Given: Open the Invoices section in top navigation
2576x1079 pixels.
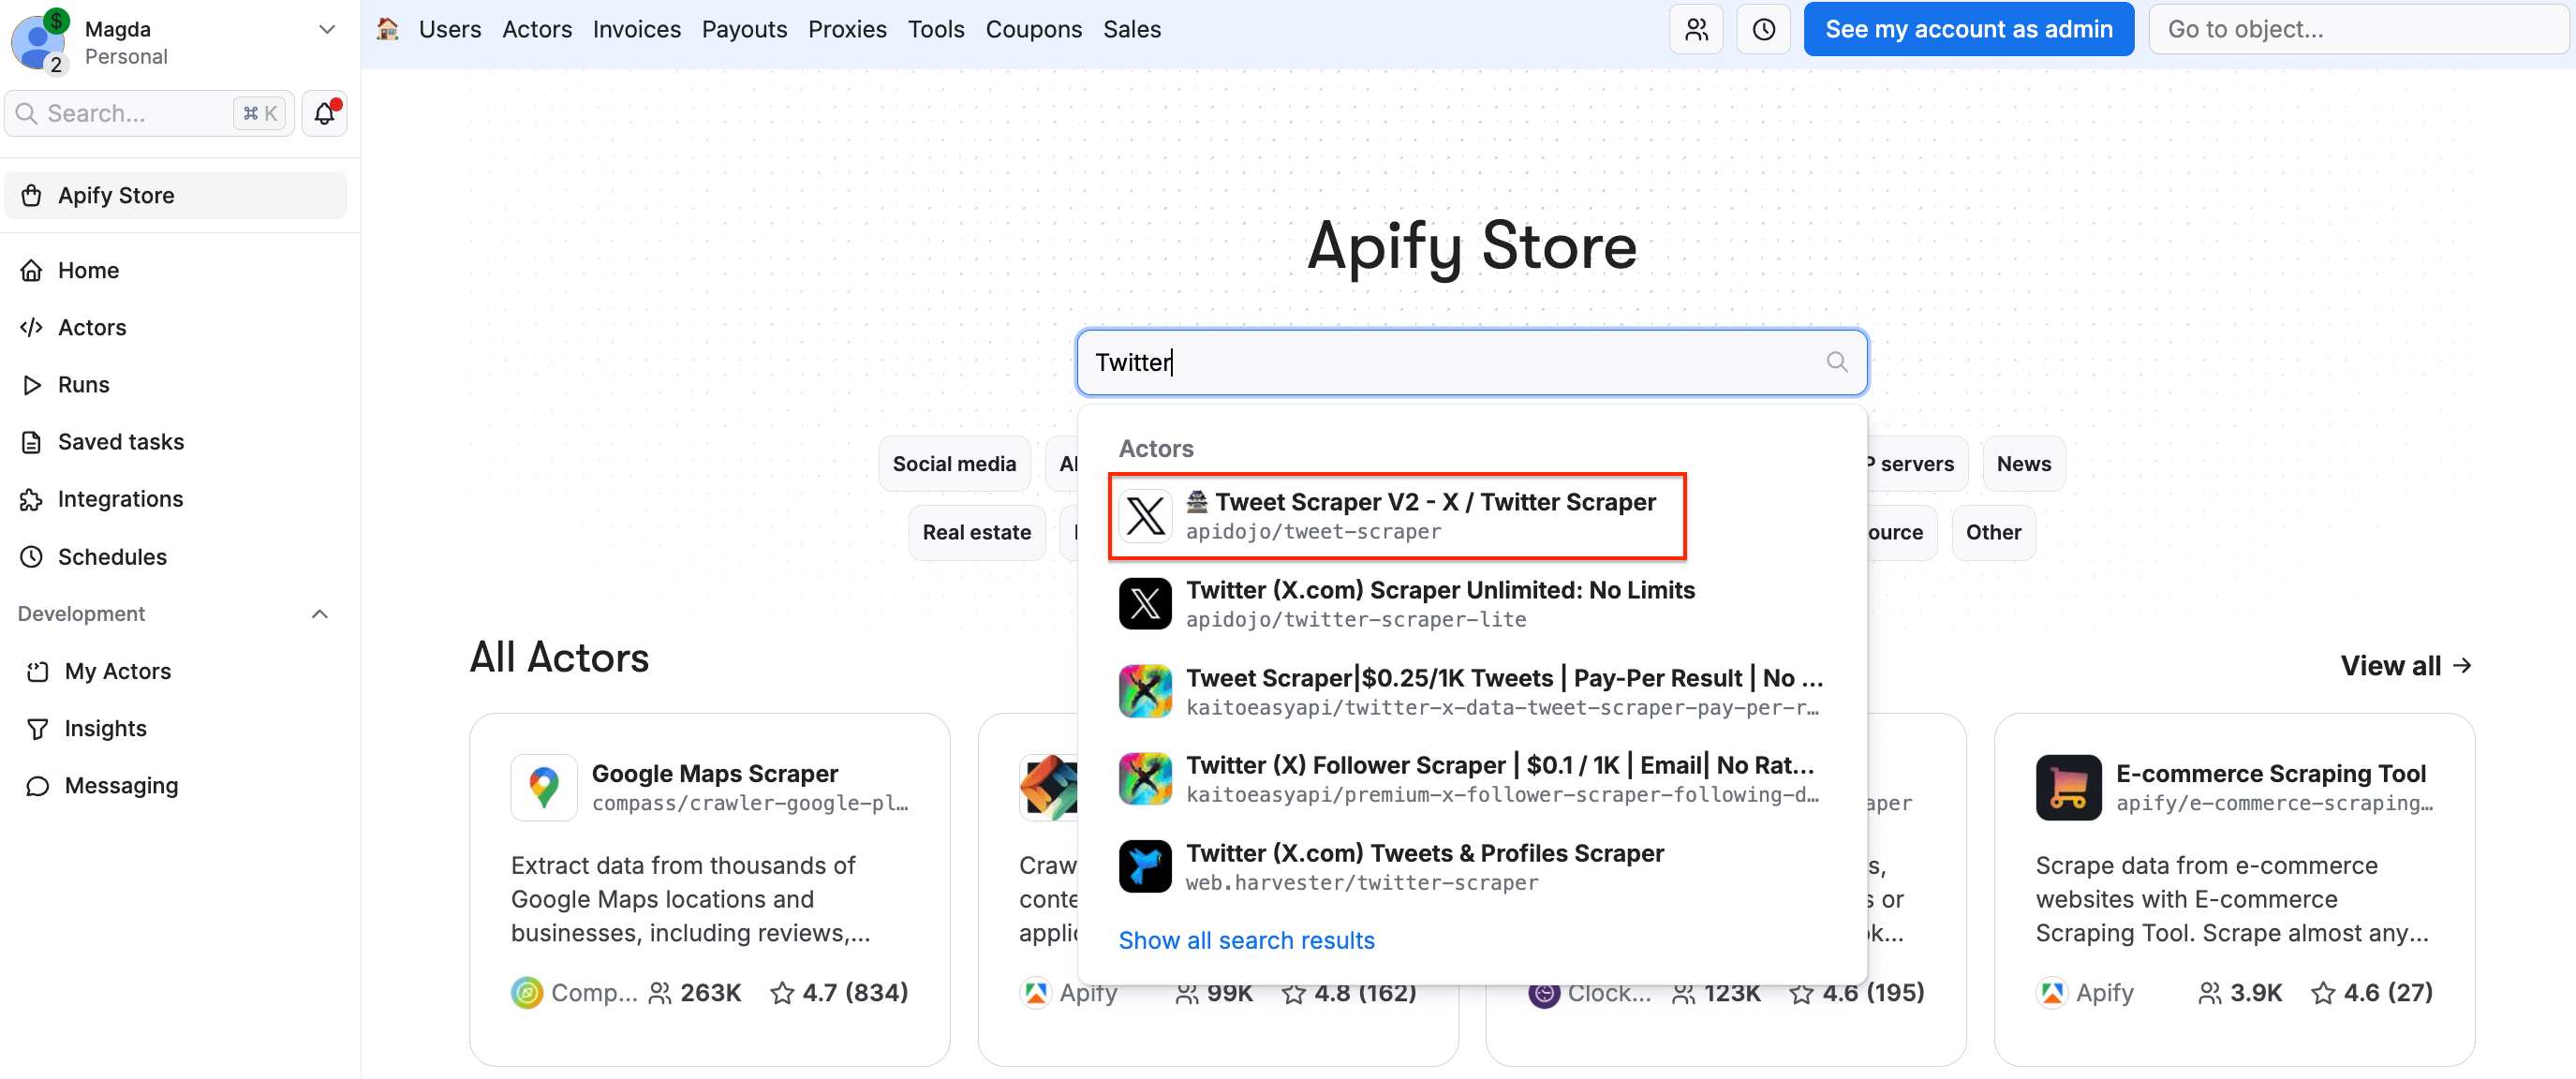Looking at the screenshot, I should (x=636, y=29).
